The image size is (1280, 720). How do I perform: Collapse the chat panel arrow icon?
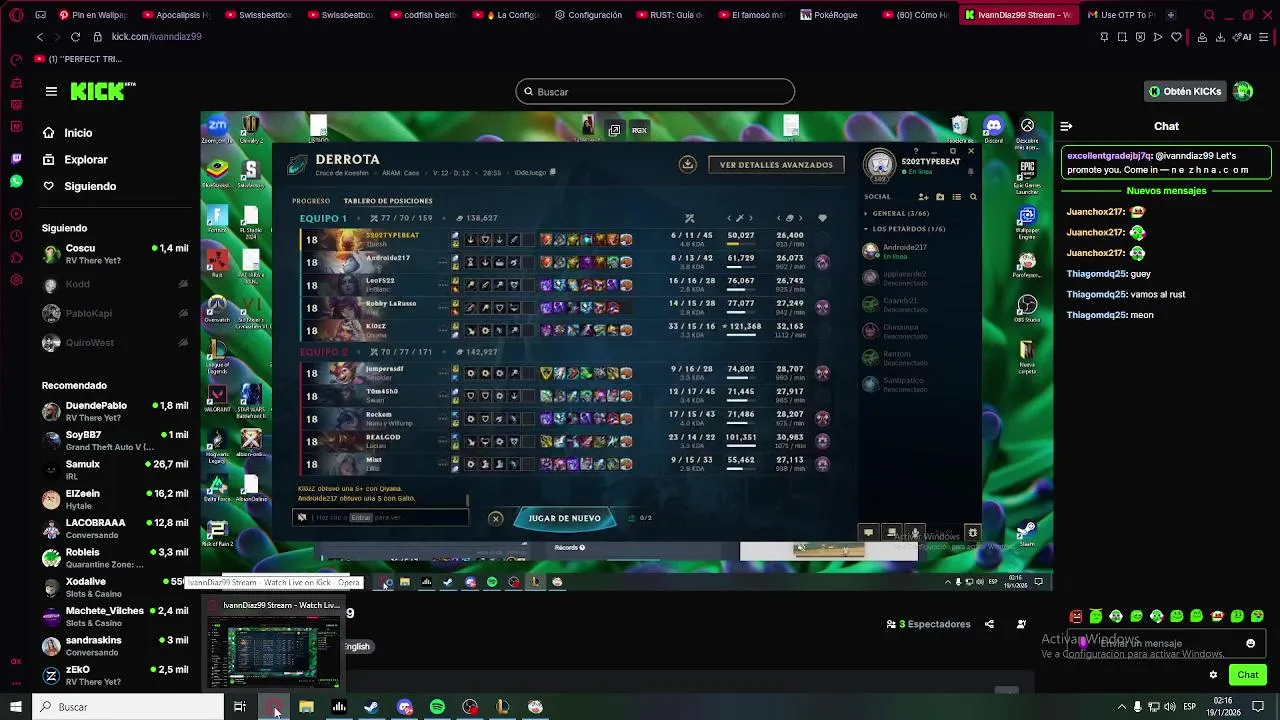point(1066,126)
